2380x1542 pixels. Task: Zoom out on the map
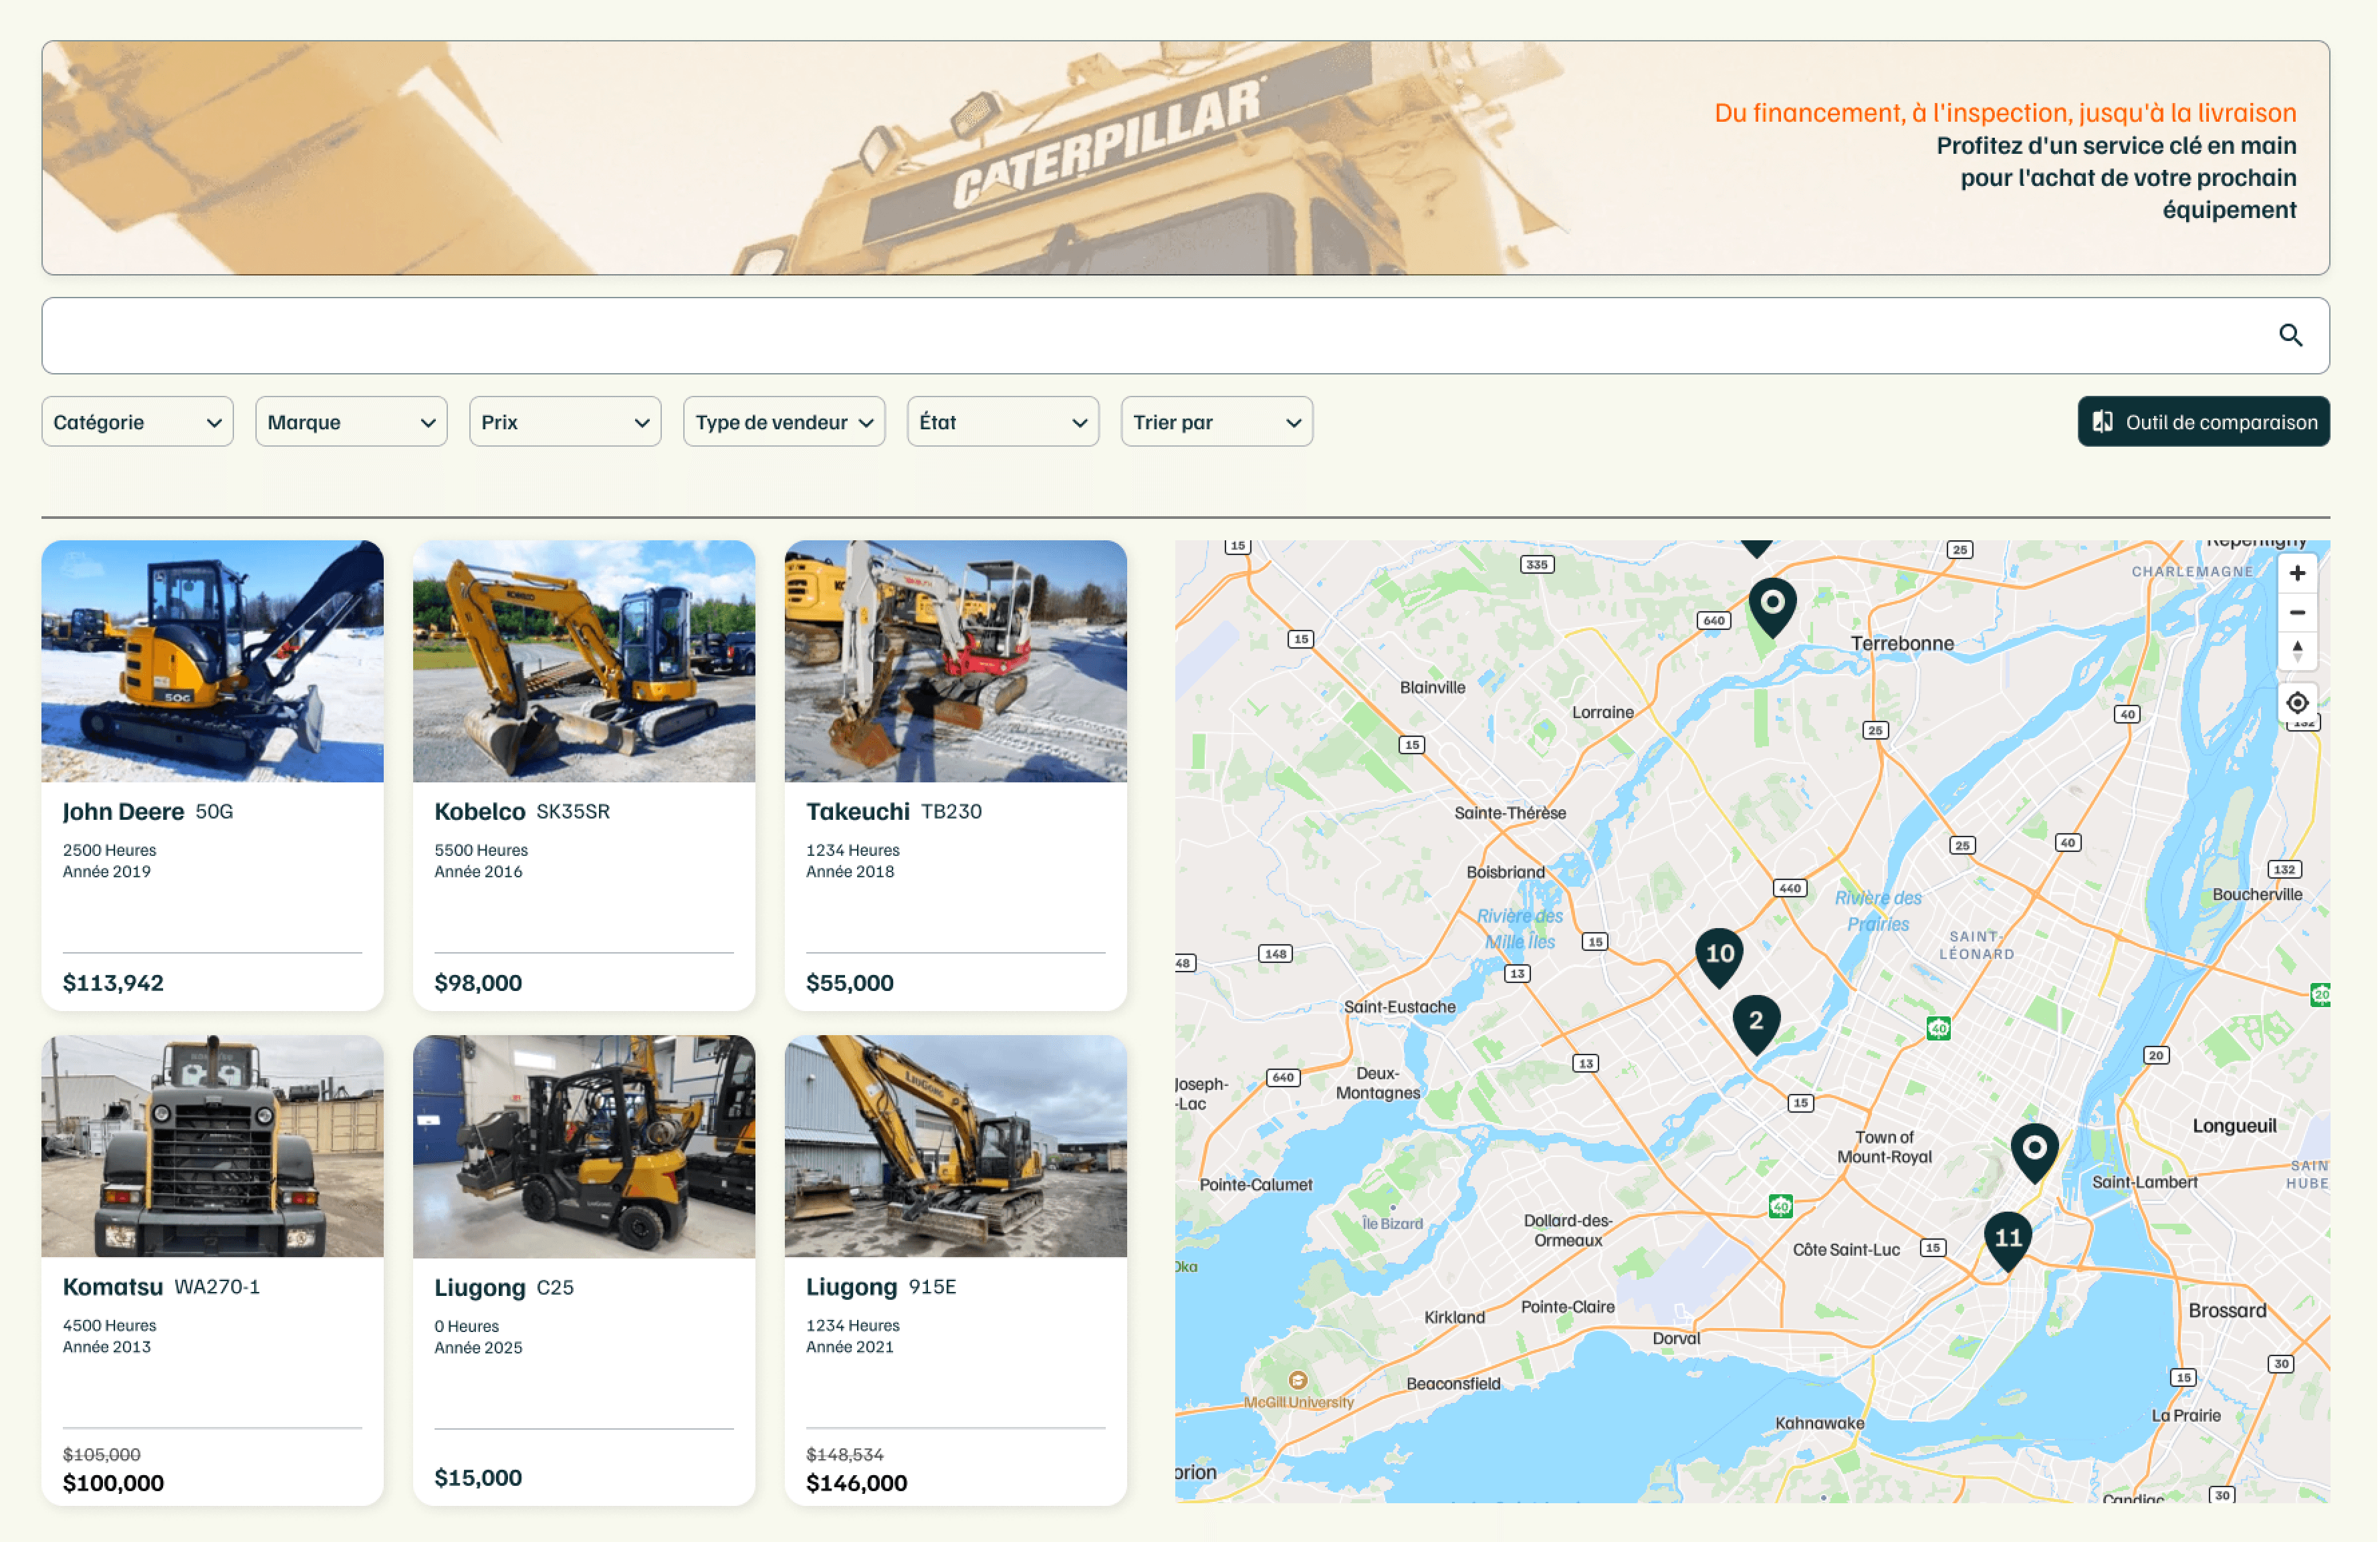click(x=2297, y=612)
